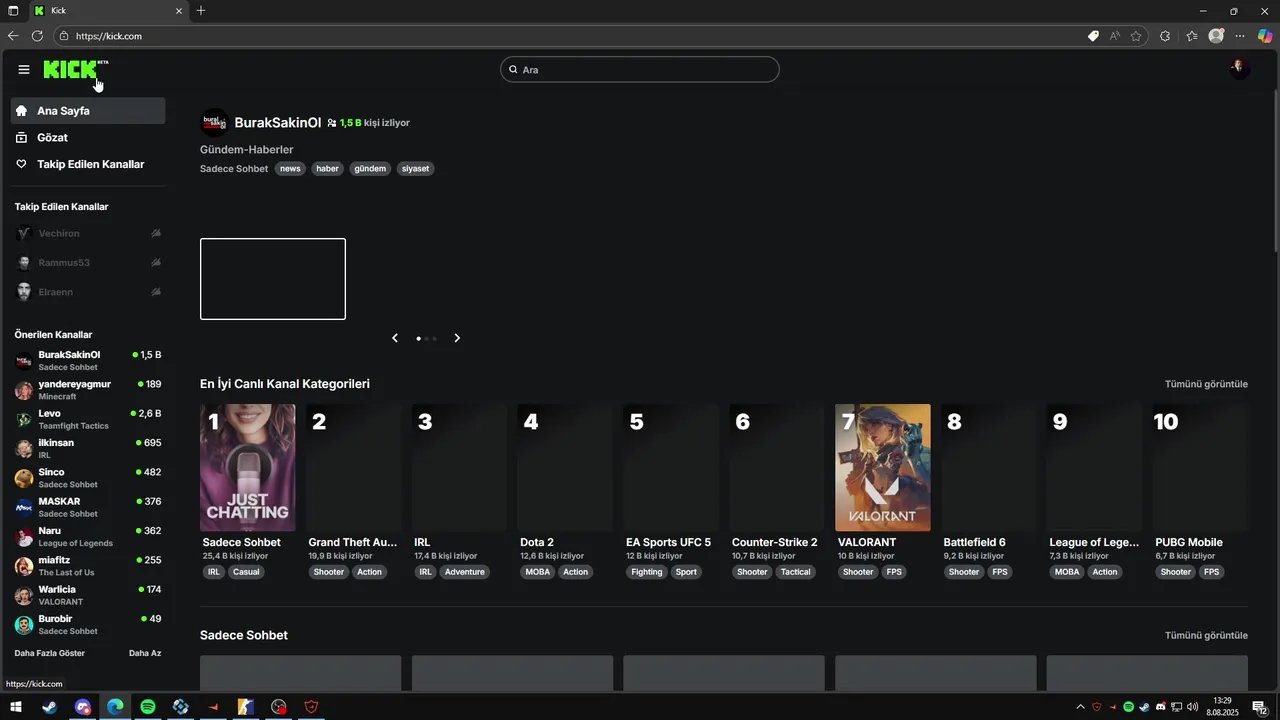Screen dimensions: 1280x720
Task: Show next featured stream with right chevron
Action: tap(457, 338)
